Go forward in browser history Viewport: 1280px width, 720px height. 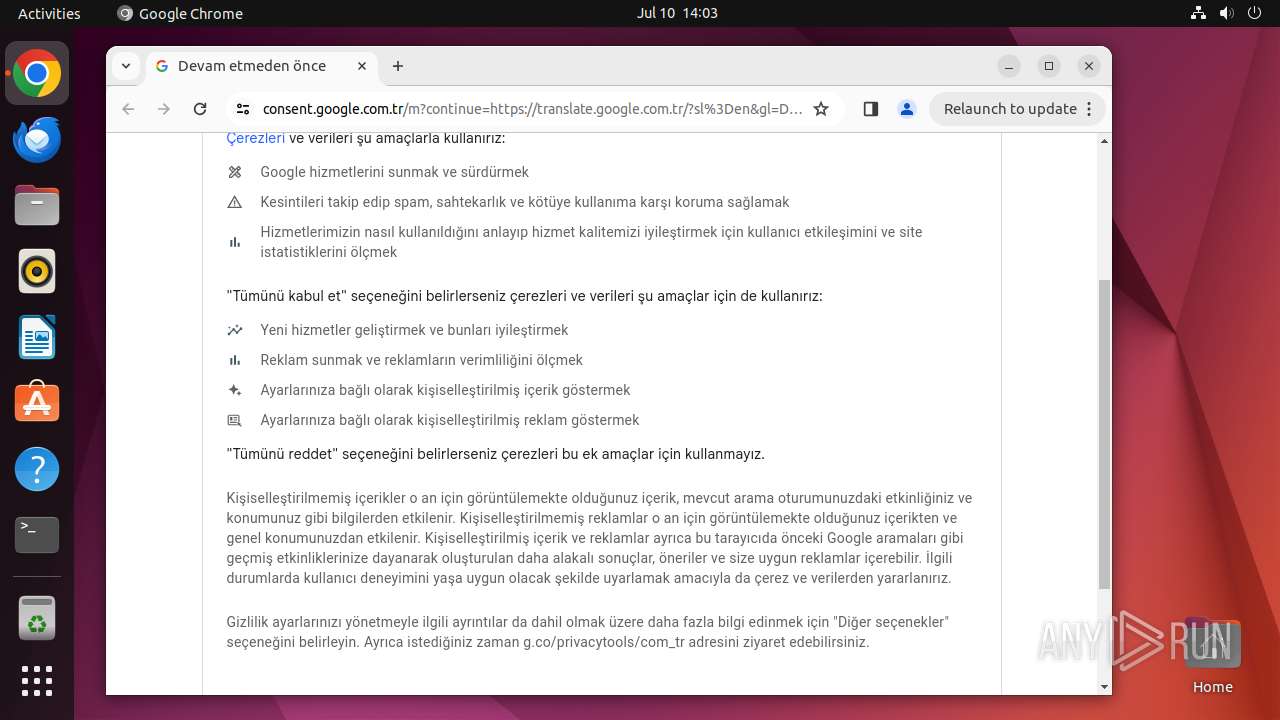point(164,109)
